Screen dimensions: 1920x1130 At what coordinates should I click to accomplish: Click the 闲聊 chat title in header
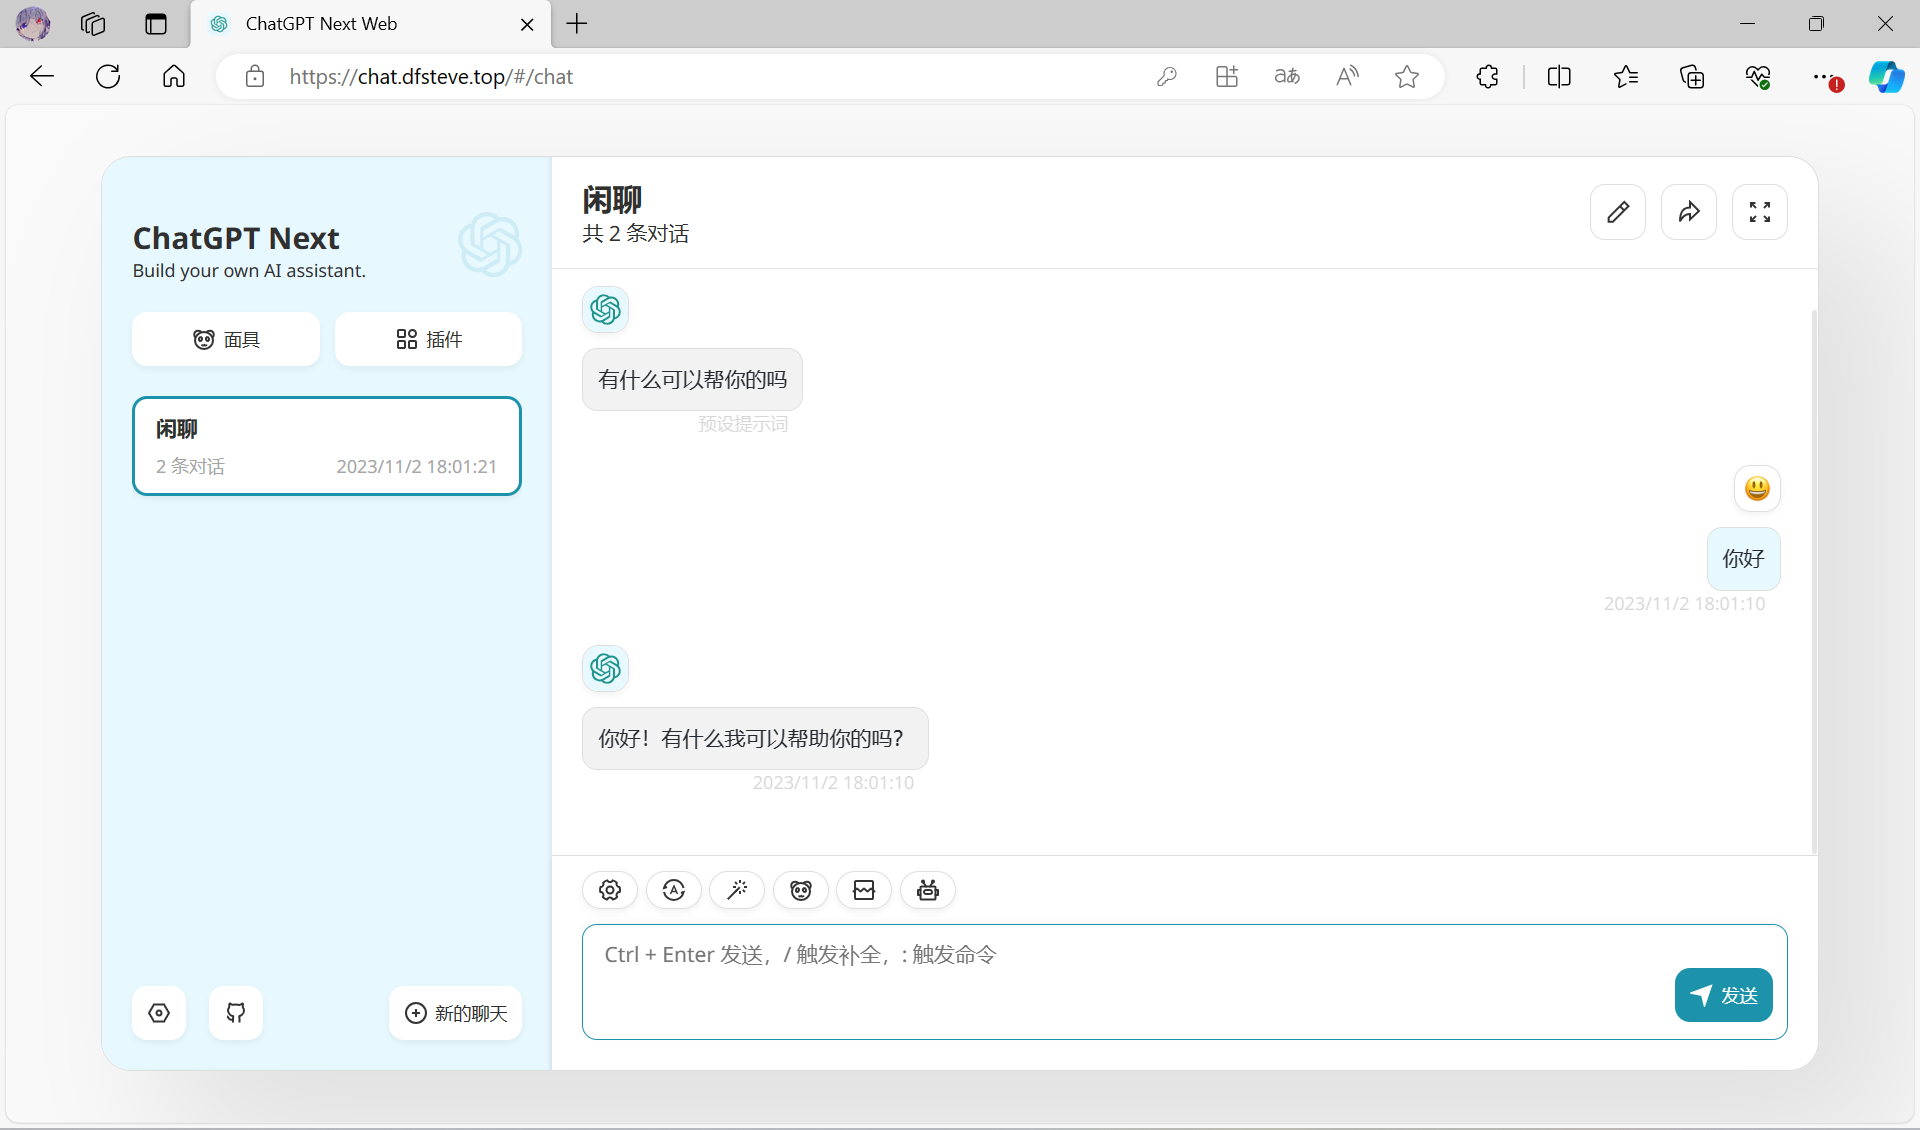pos(612,200)
